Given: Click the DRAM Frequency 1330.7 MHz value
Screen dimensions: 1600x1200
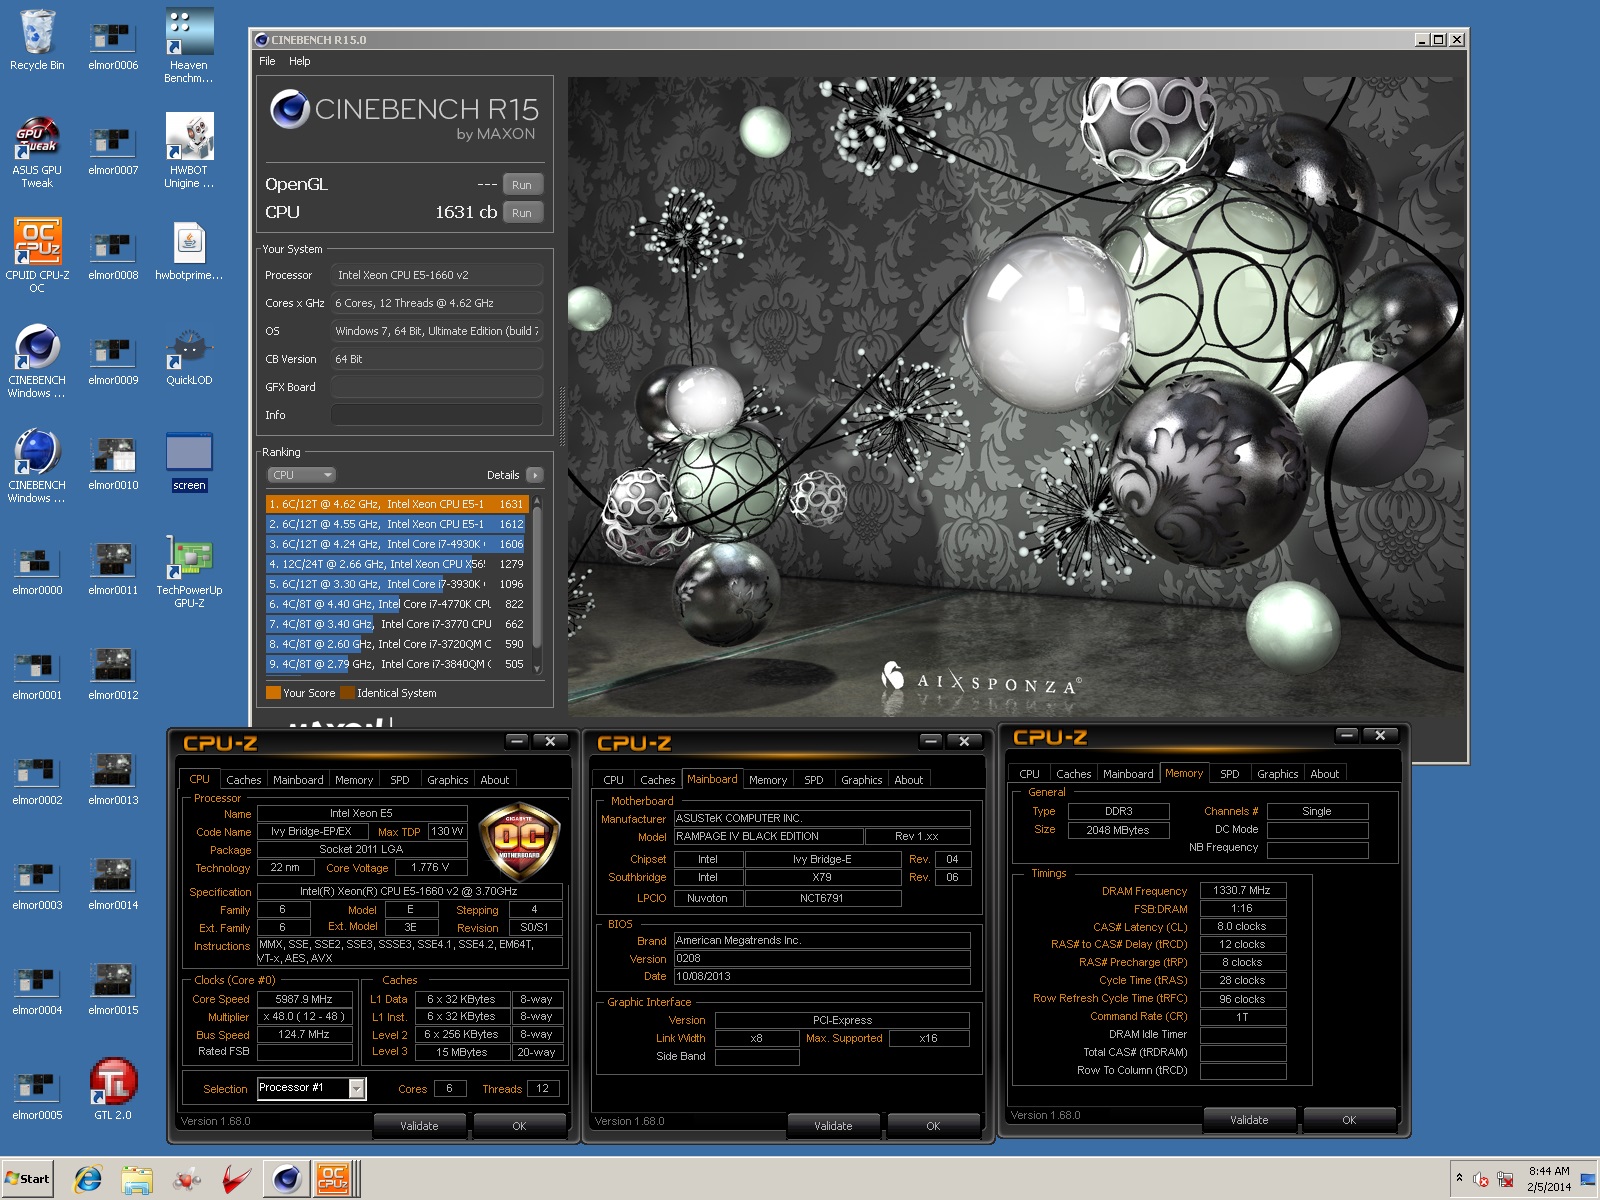Looking at the screenshot, I should pos(1242,890).
